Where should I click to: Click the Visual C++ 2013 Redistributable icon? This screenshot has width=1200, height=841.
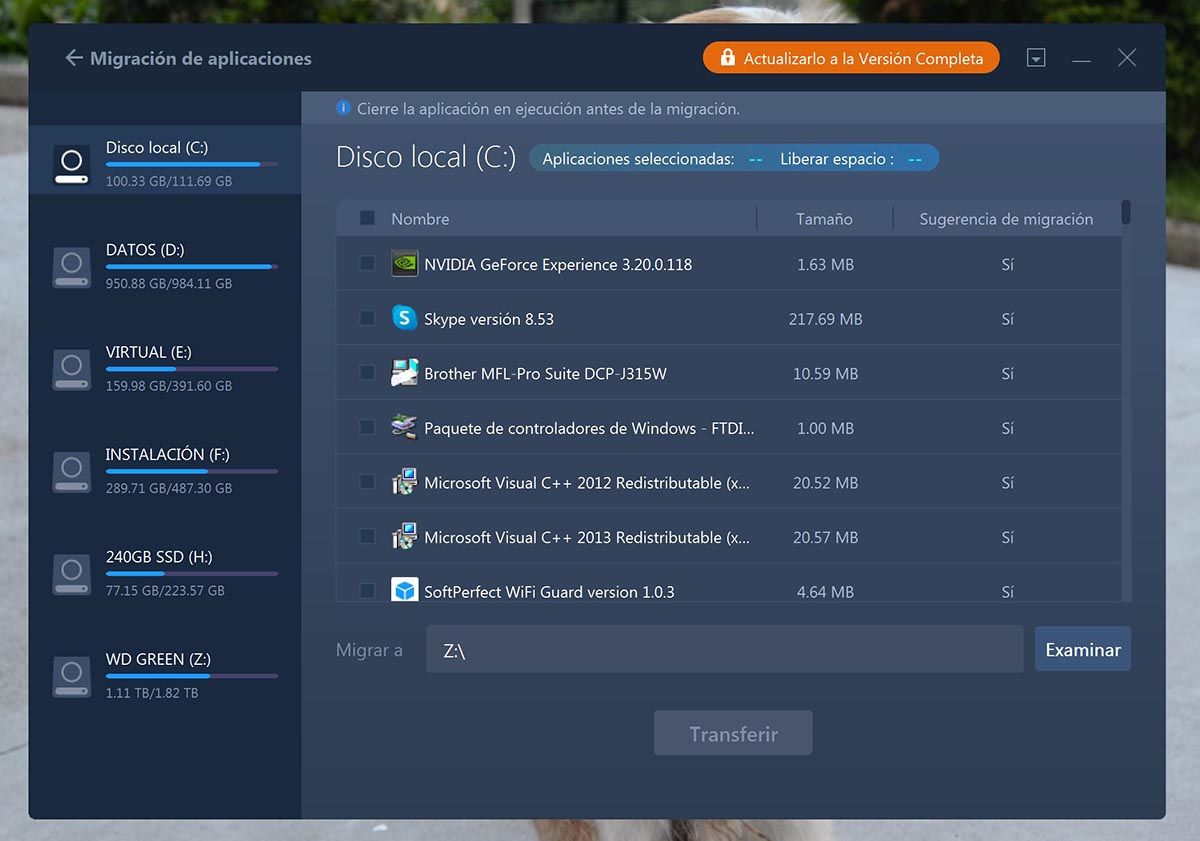404,536
